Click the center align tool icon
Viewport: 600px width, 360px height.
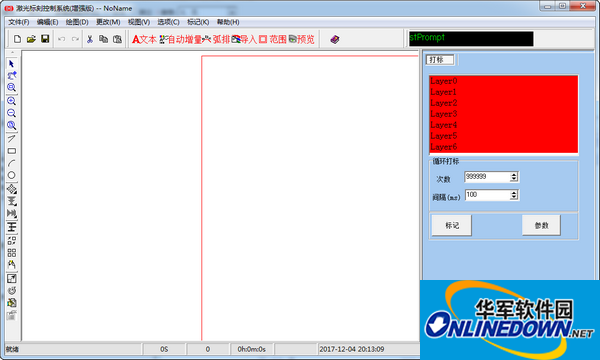point(11,227)
